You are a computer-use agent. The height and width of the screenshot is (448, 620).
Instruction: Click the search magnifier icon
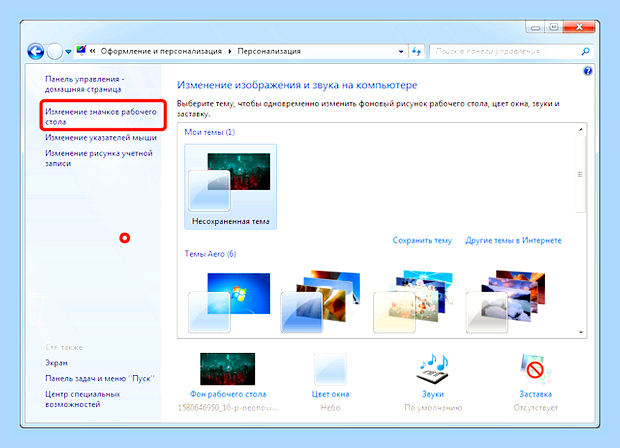coord(586,51)
